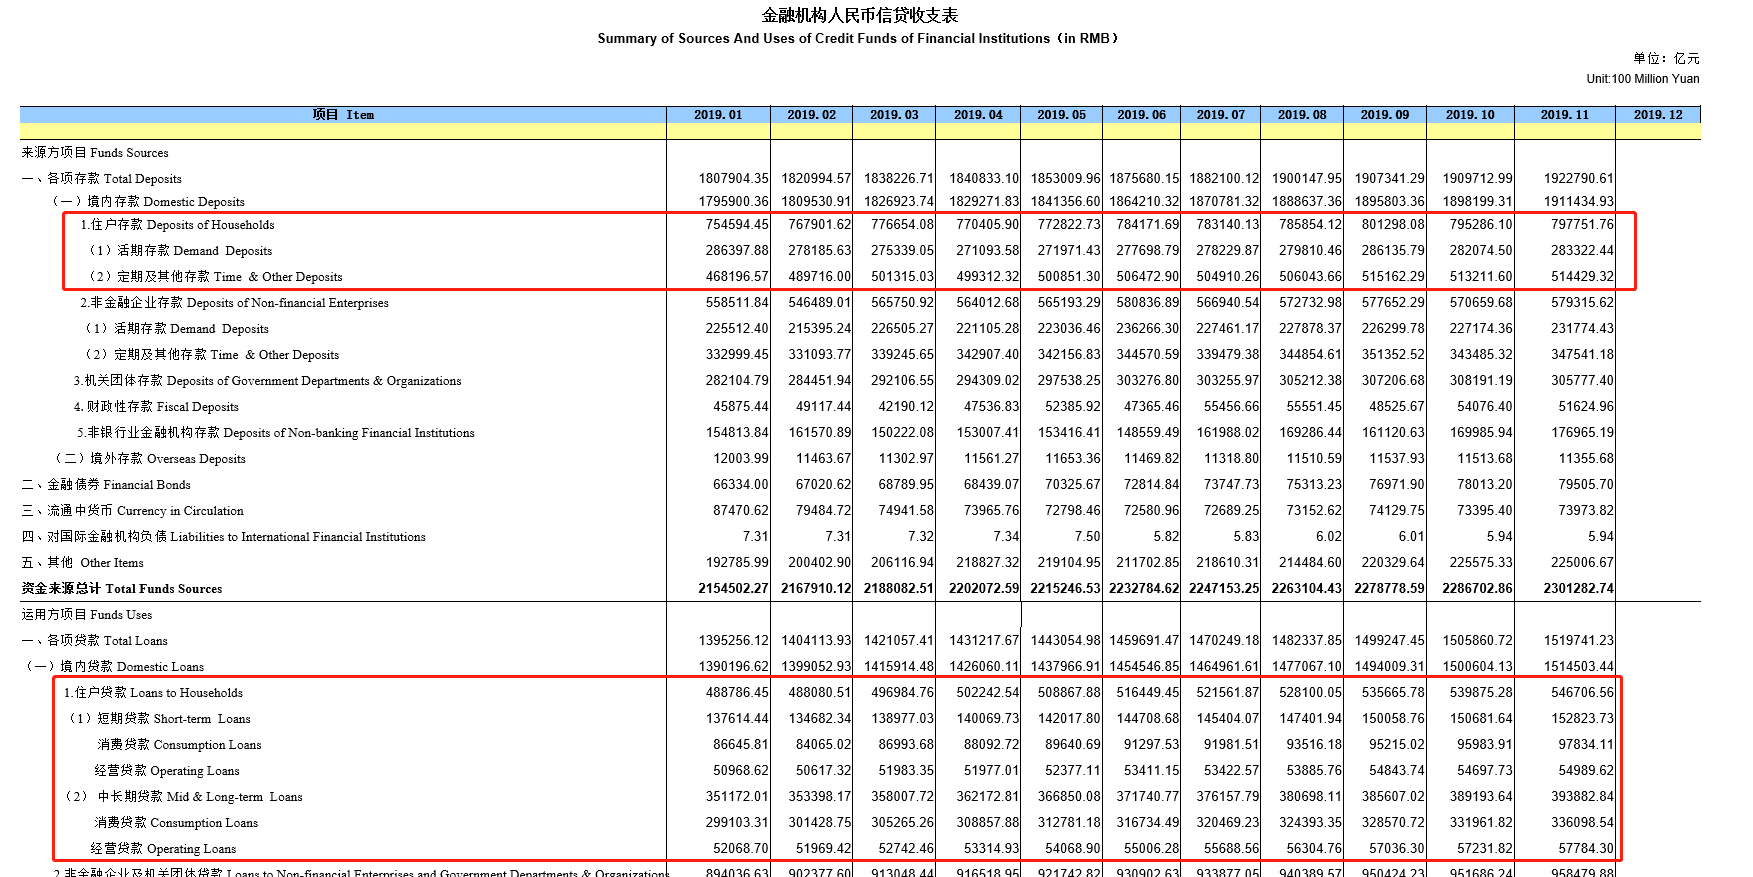Screen dimensions: 1753x877
Task: Click the "2019.09" column header
Action: click(x=1384, y=115)
